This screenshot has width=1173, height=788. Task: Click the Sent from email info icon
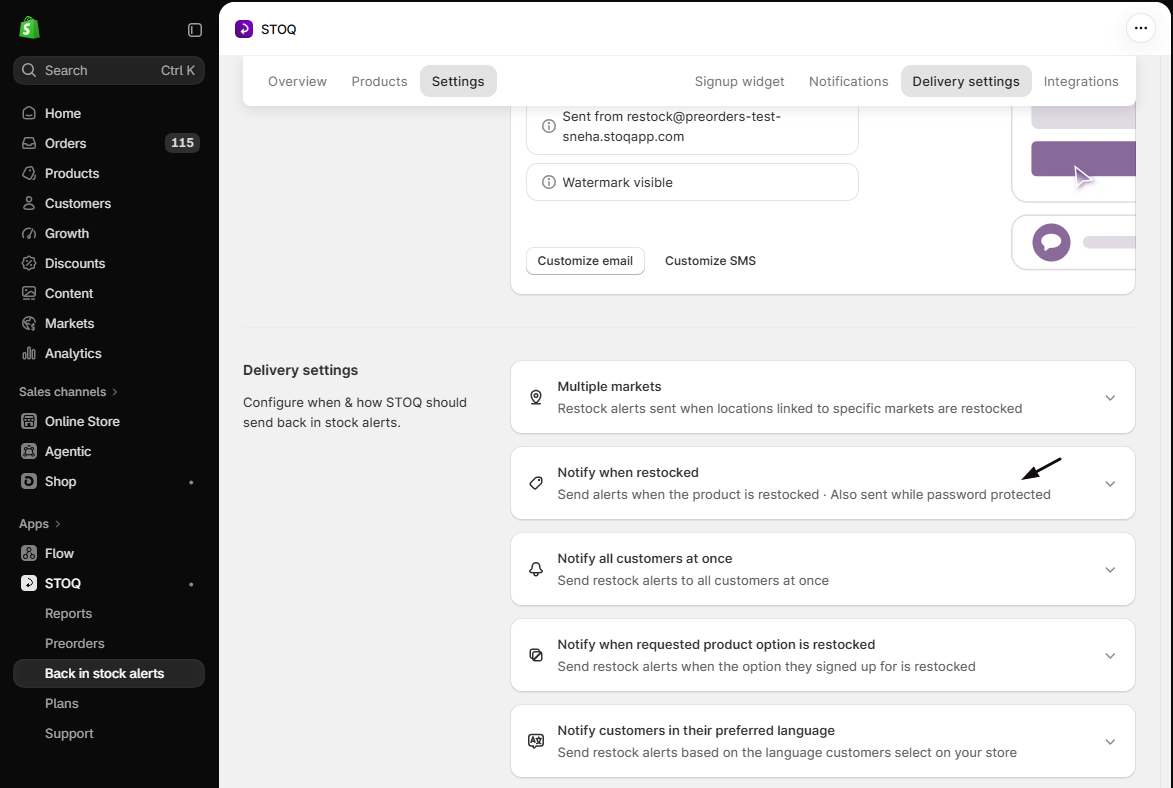coord(548,126)
